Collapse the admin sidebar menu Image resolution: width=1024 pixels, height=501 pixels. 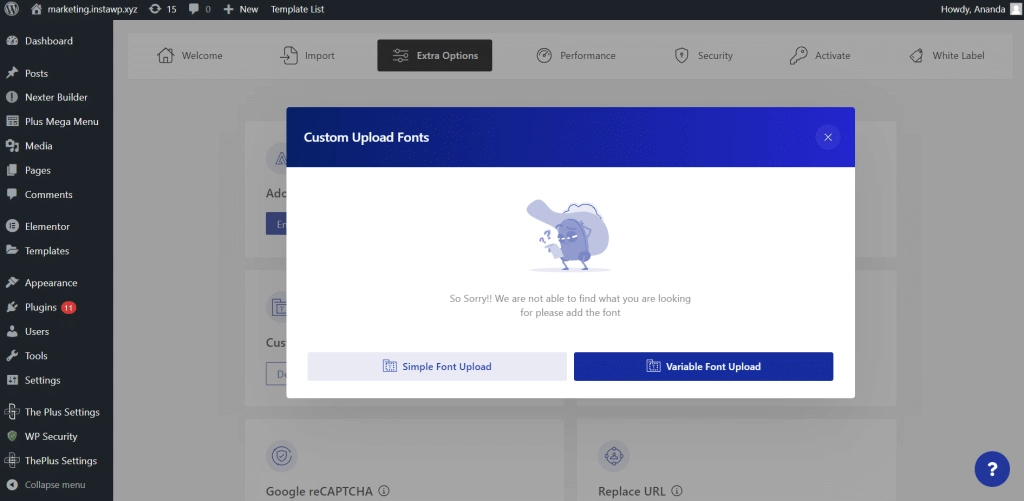[54, 485]
